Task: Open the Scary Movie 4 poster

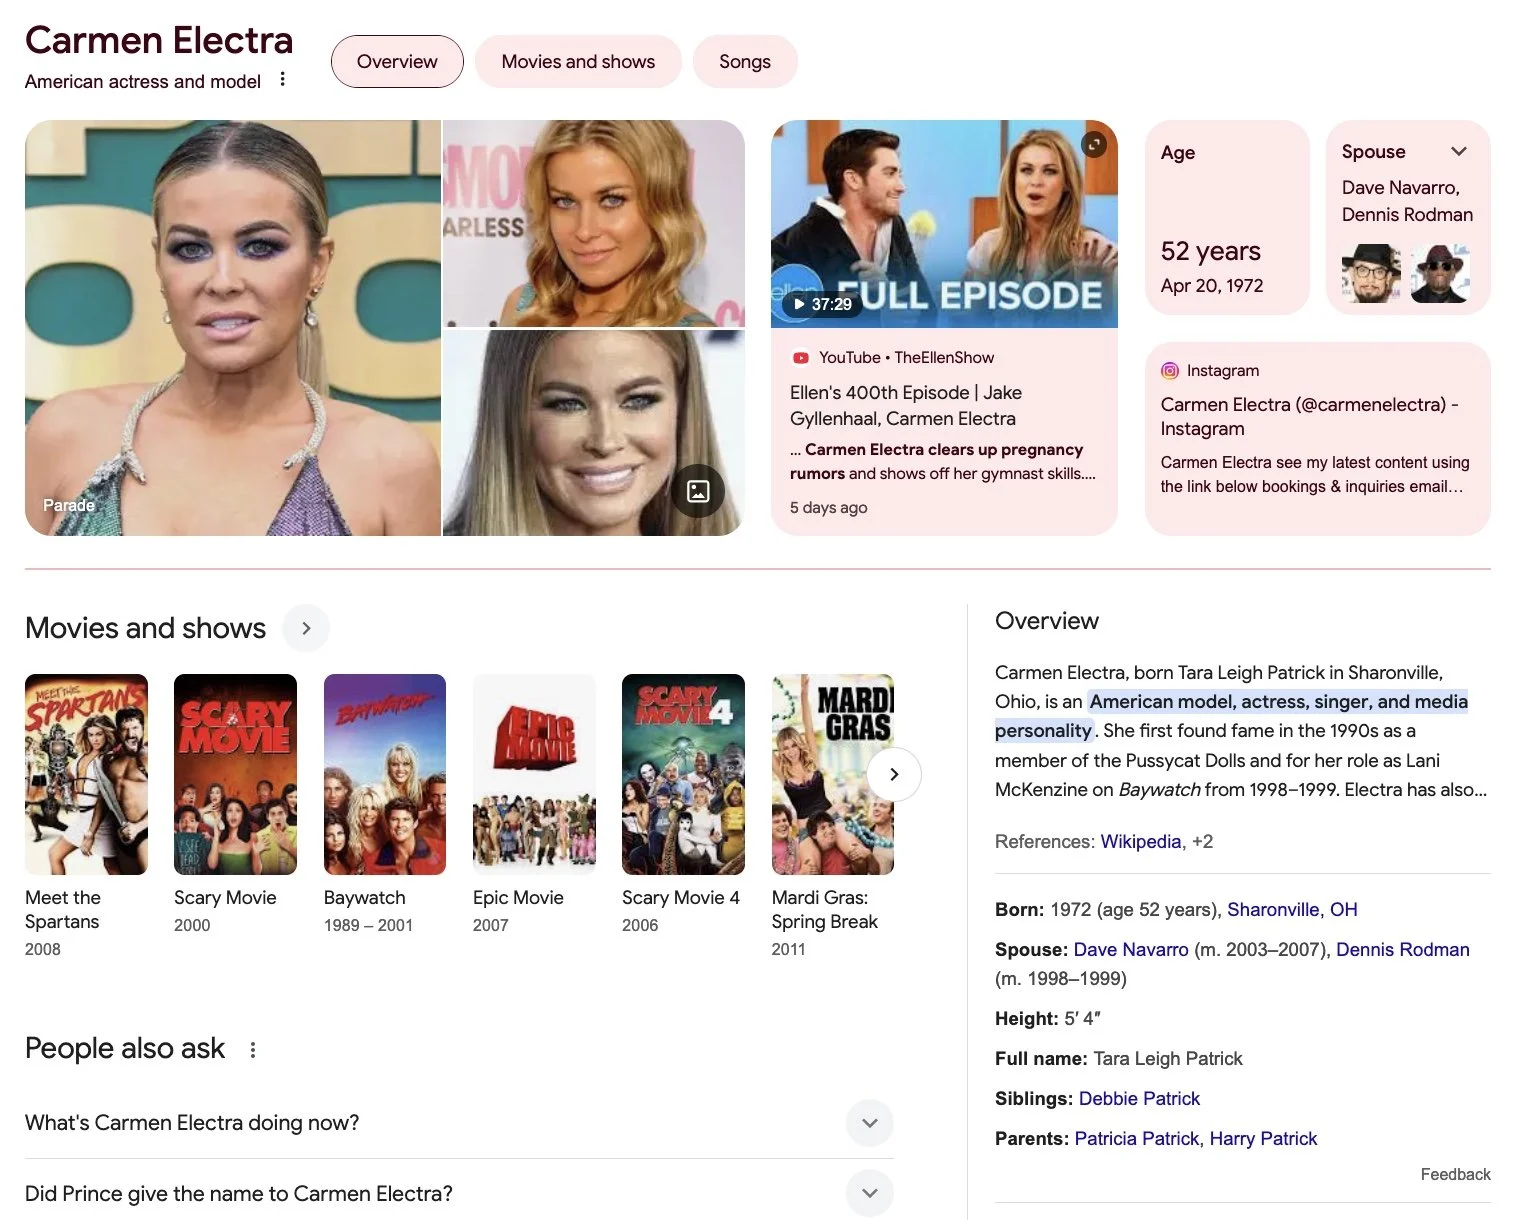Action: pos(683,774)
